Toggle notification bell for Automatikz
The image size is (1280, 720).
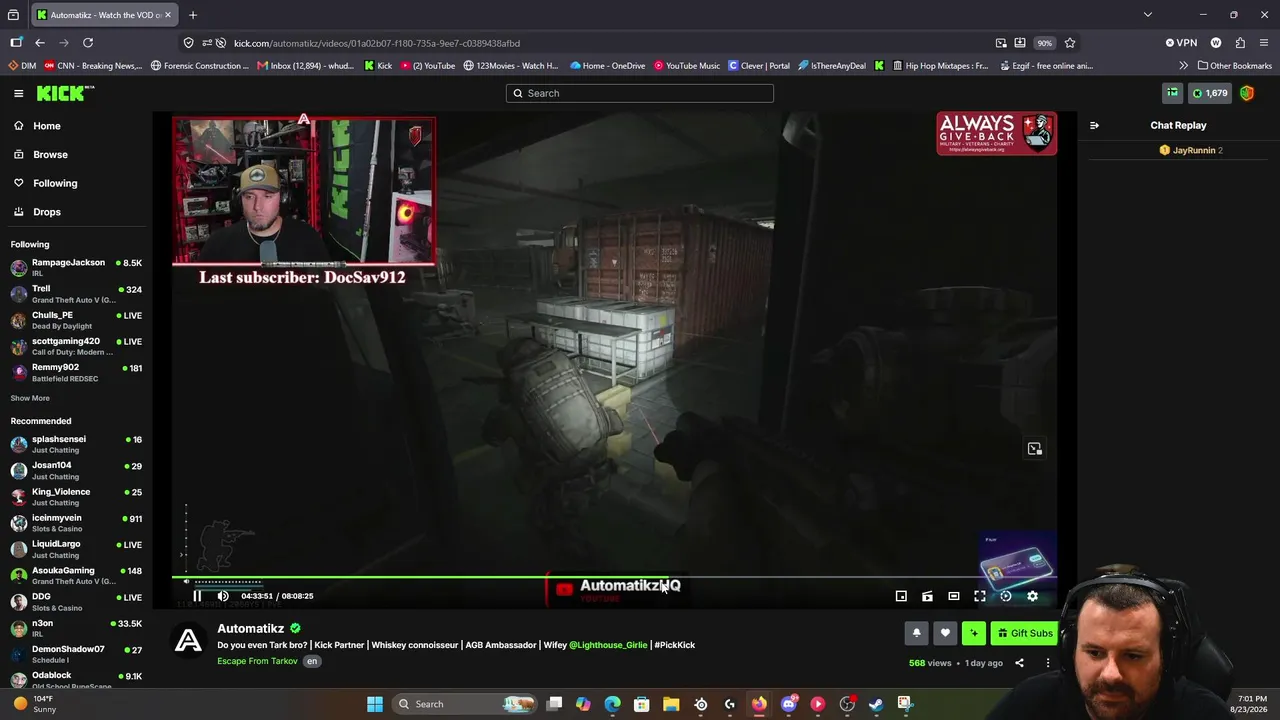pos(916,633)
